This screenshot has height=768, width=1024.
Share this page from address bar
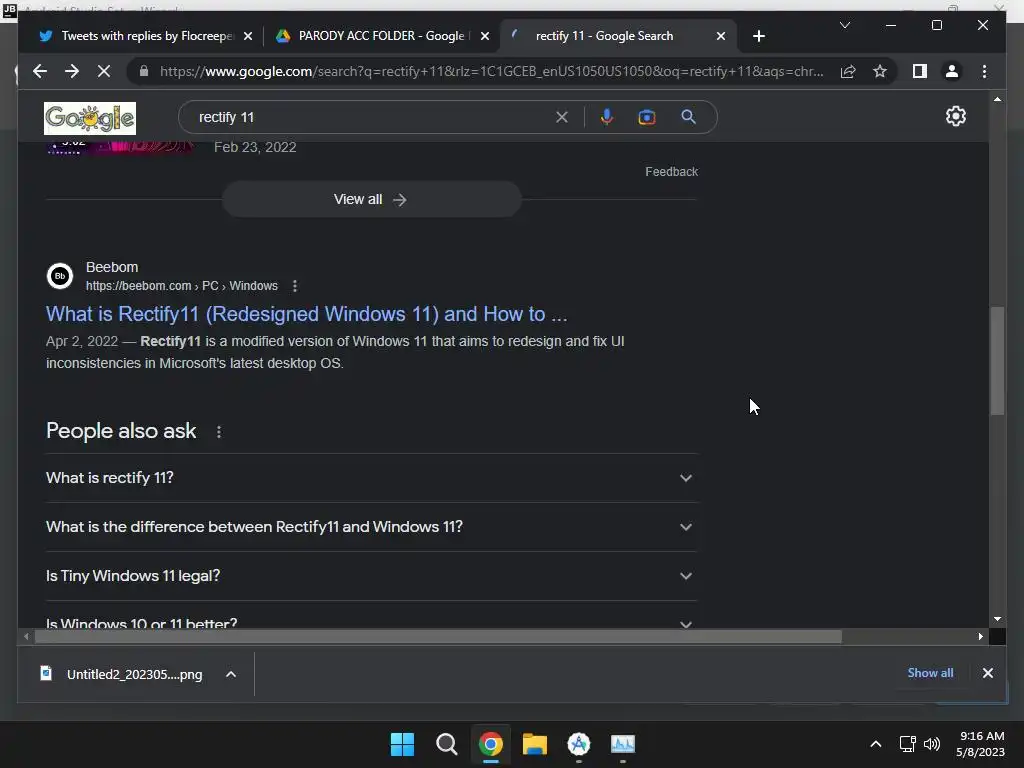point(848,71)
